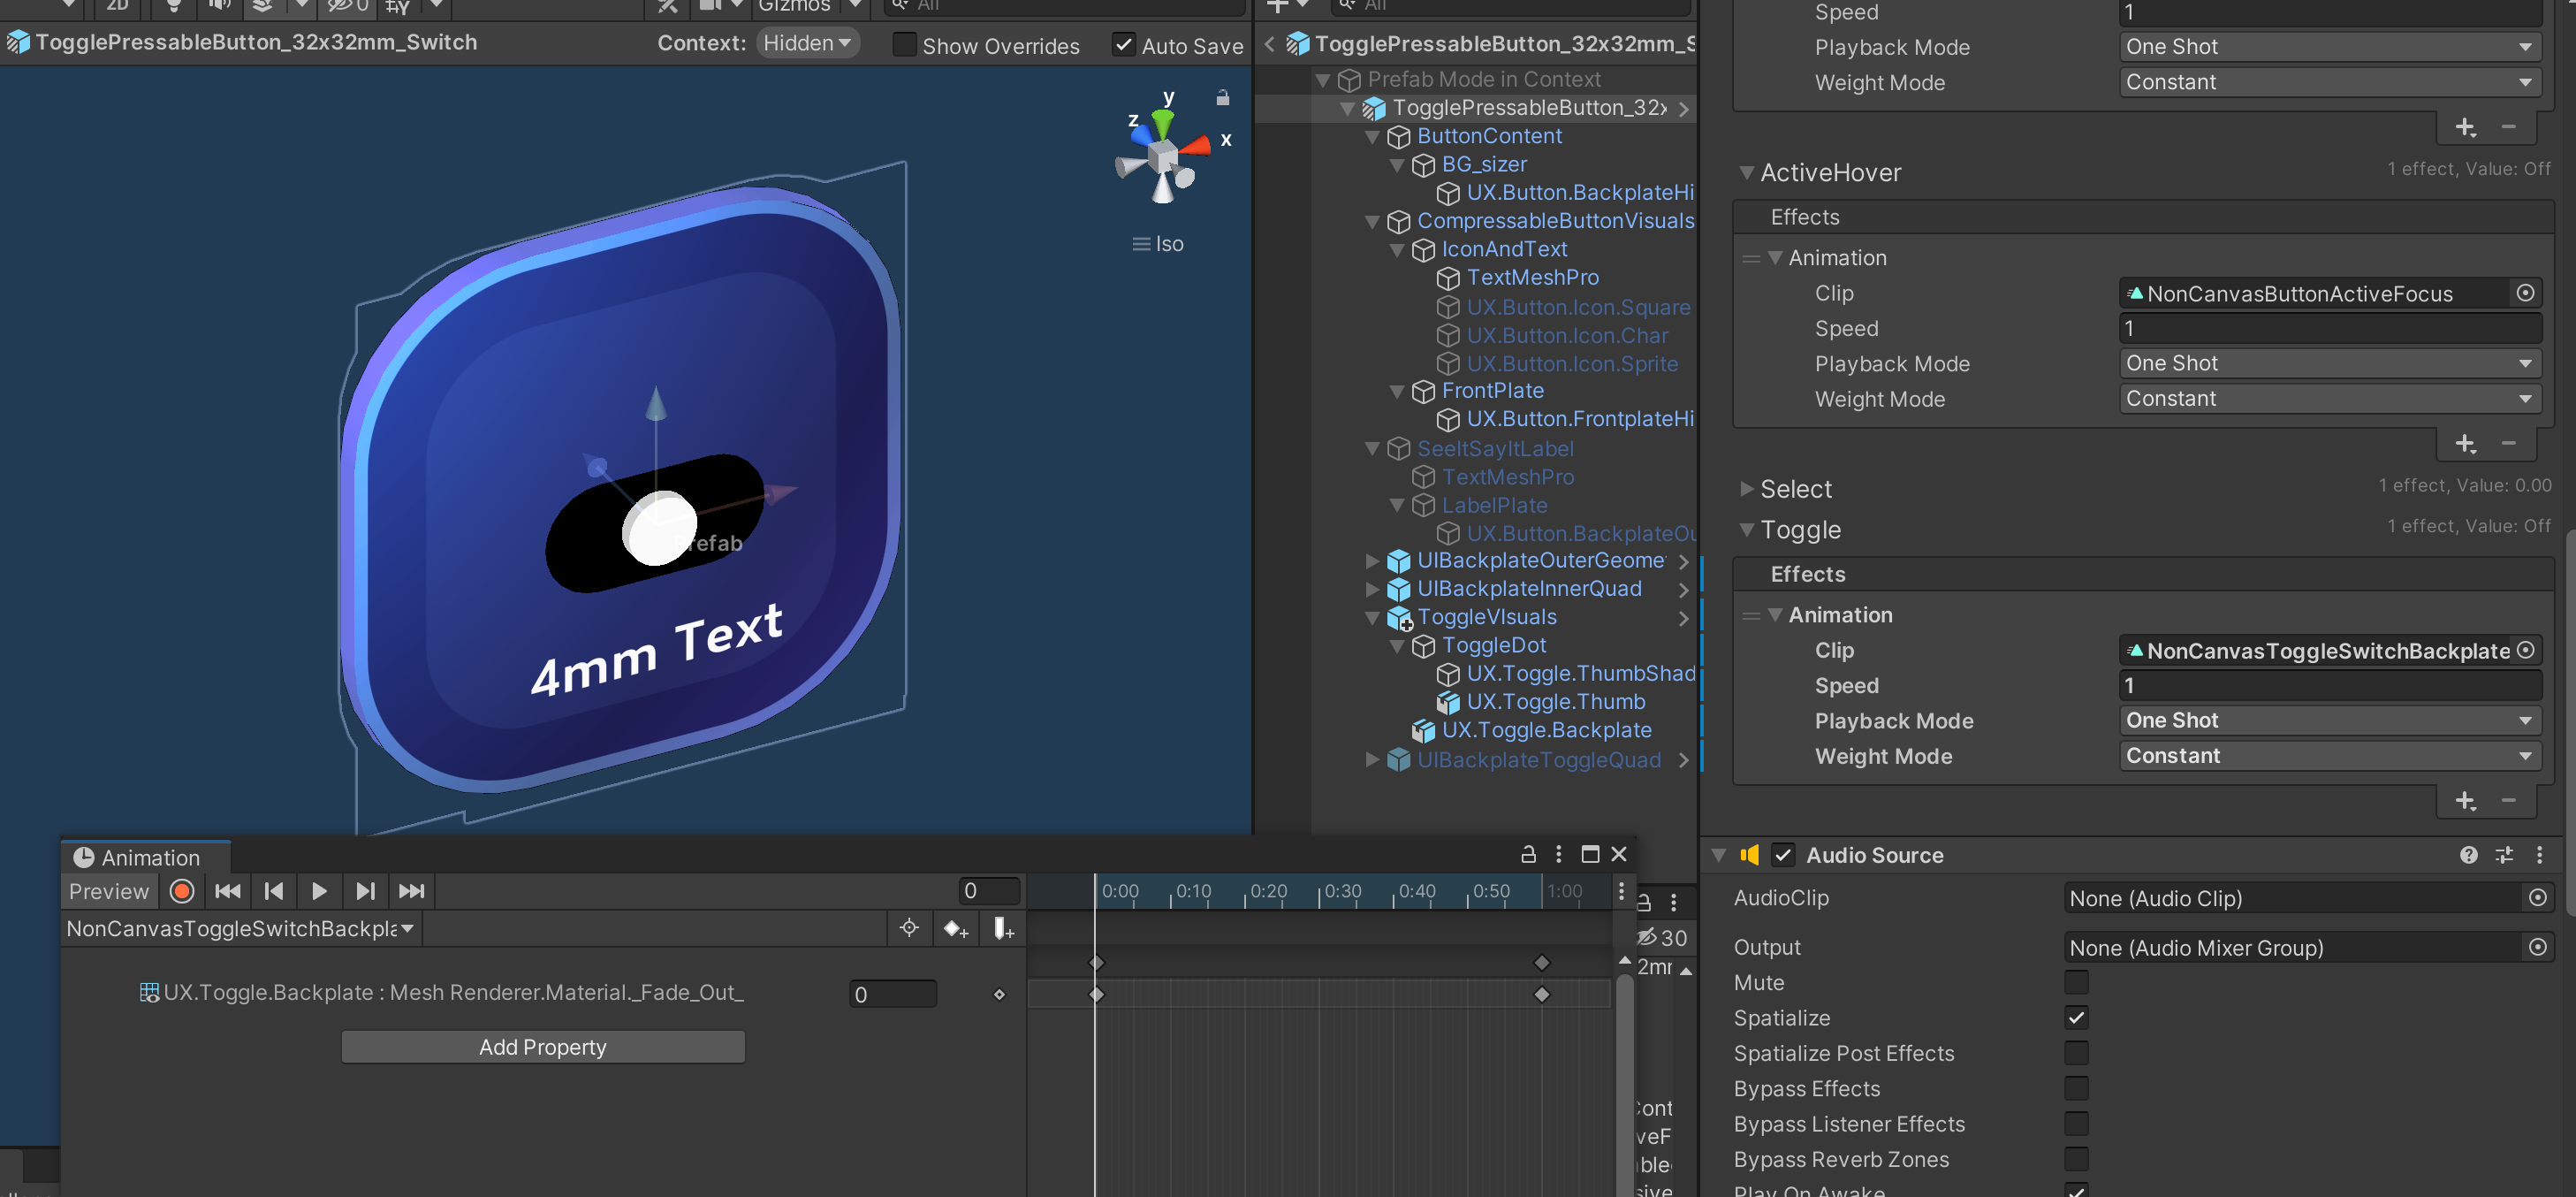
Task: Open the Context Hidden dropdown
Action: coord(806,43)
